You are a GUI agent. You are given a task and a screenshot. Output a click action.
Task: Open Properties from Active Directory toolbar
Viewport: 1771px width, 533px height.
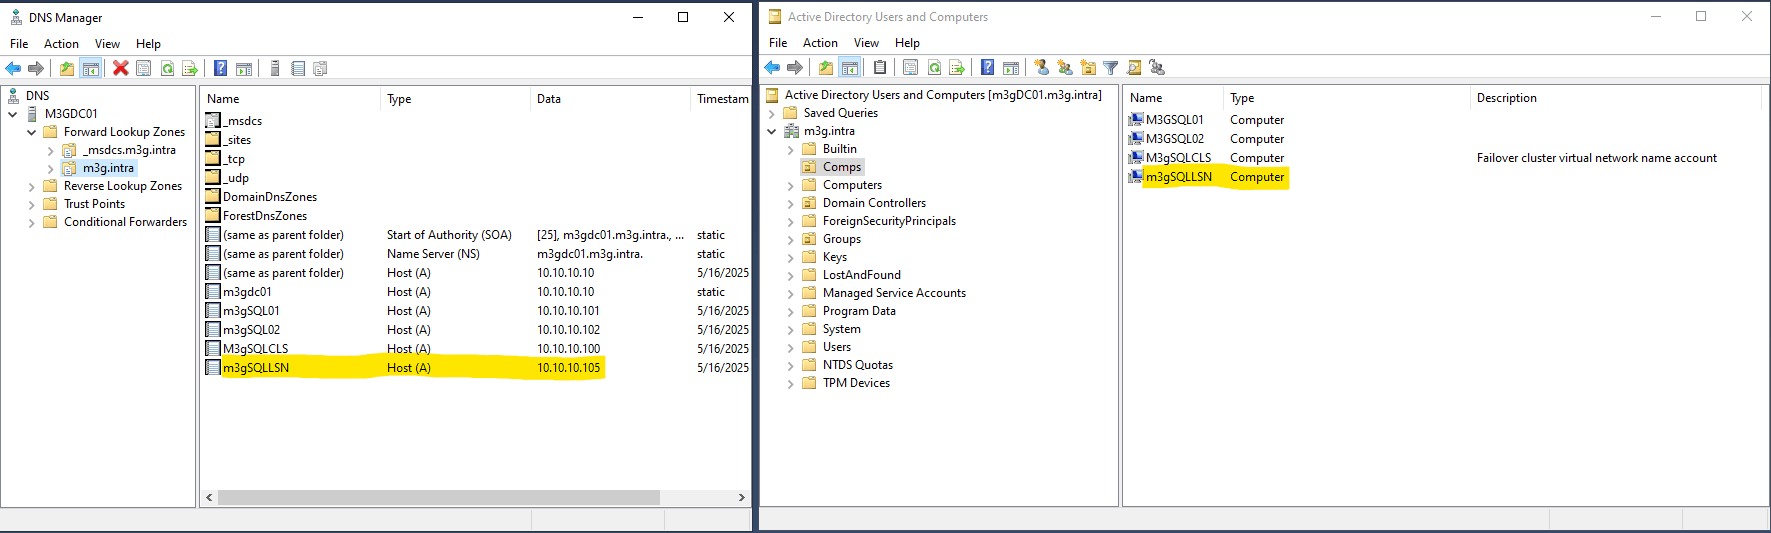(910, 67)
